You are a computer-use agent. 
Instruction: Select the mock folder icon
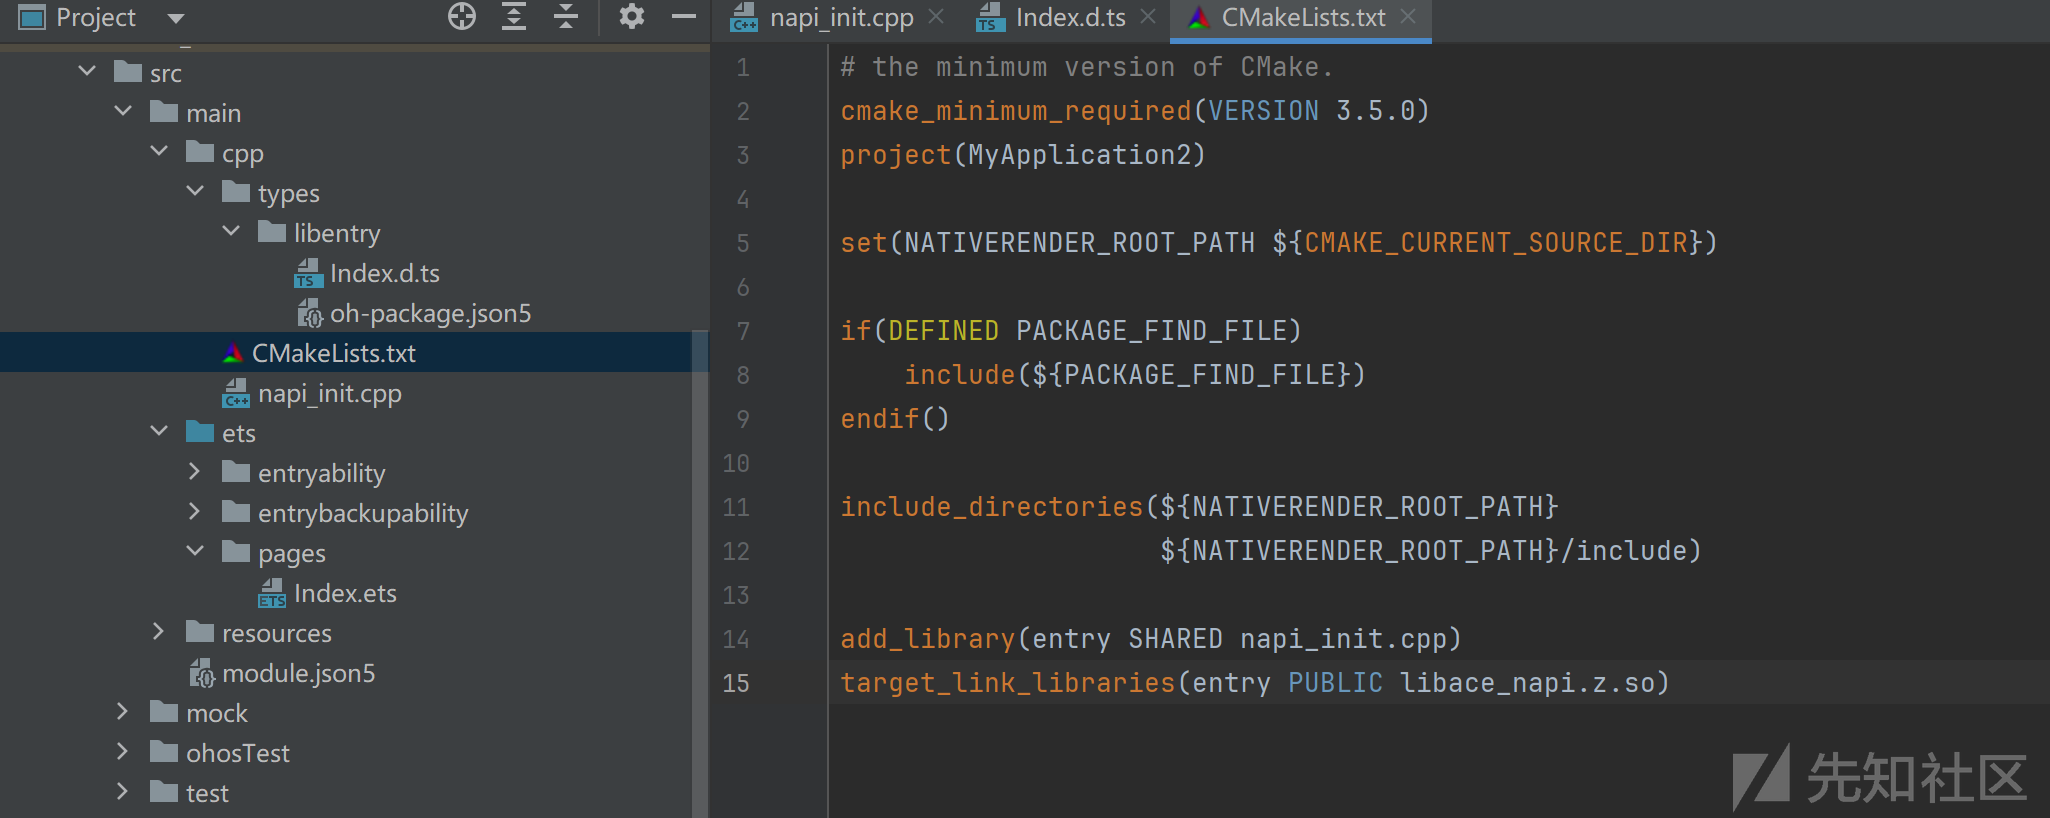164,711
